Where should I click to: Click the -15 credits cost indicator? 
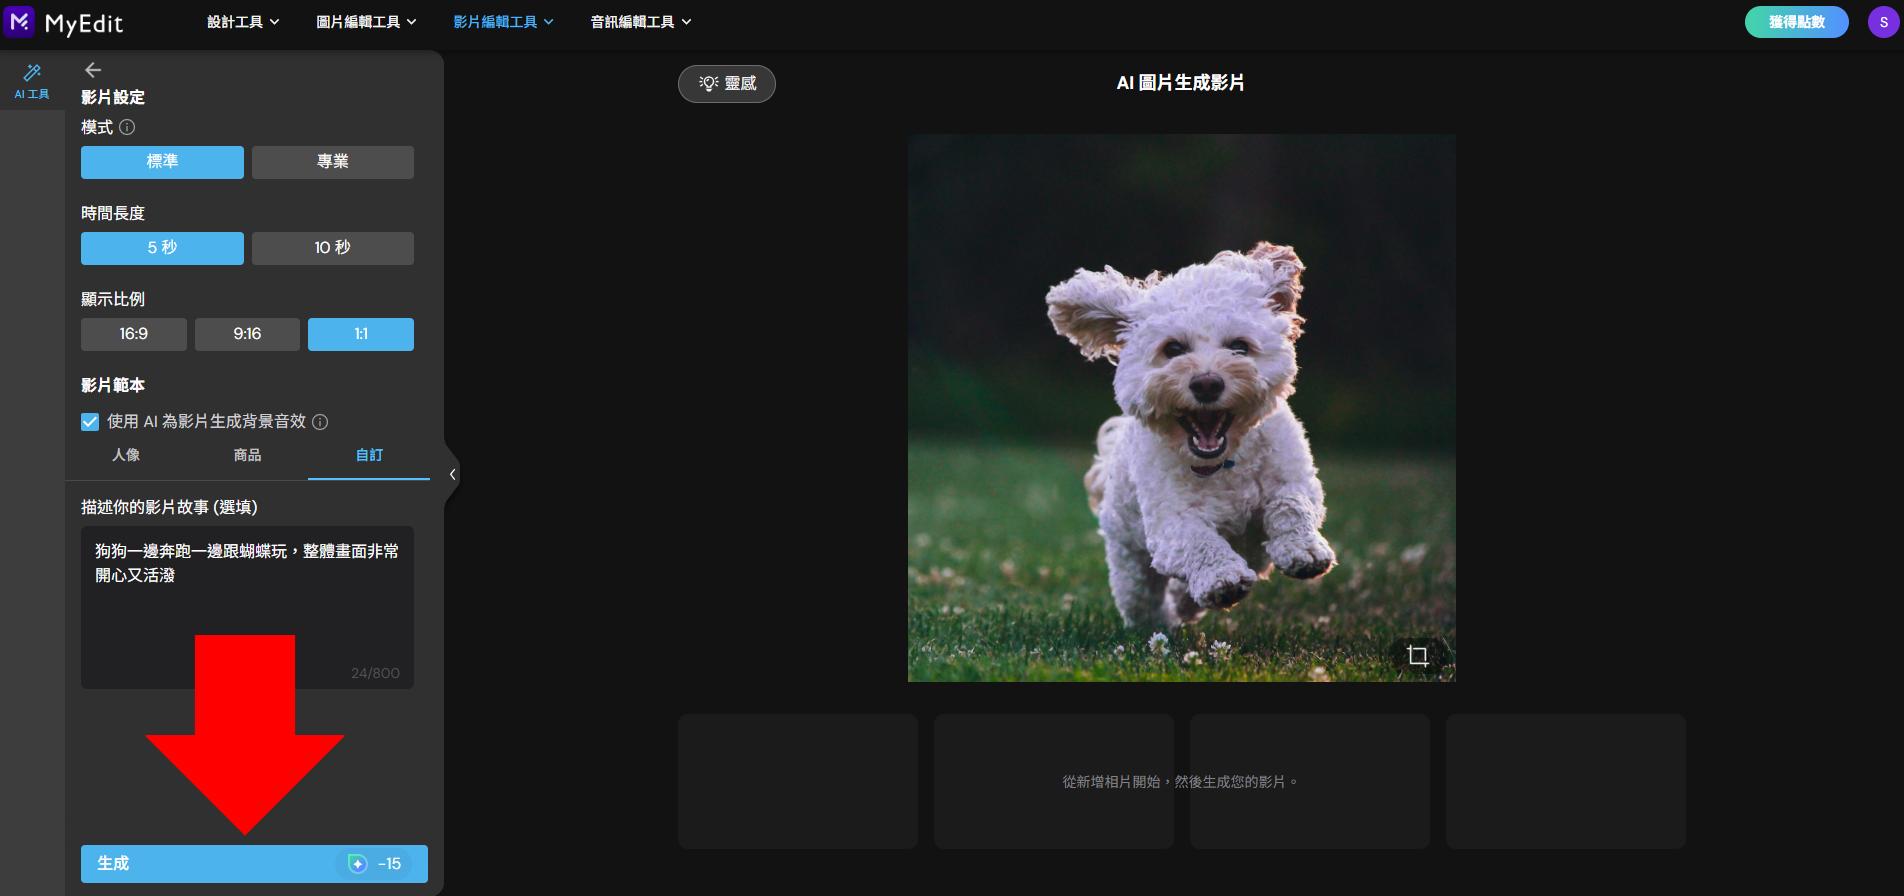click(376, 864)
